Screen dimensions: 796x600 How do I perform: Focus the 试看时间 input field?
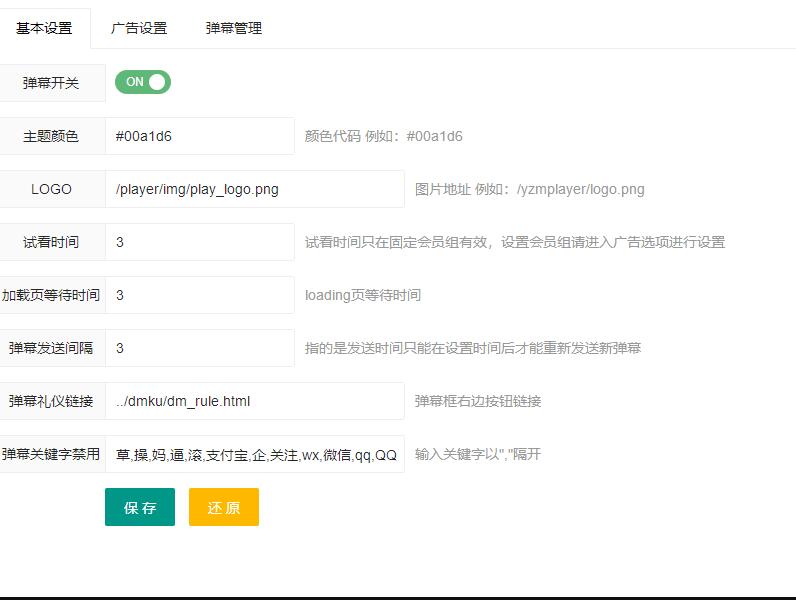click(x=200, y=242)
